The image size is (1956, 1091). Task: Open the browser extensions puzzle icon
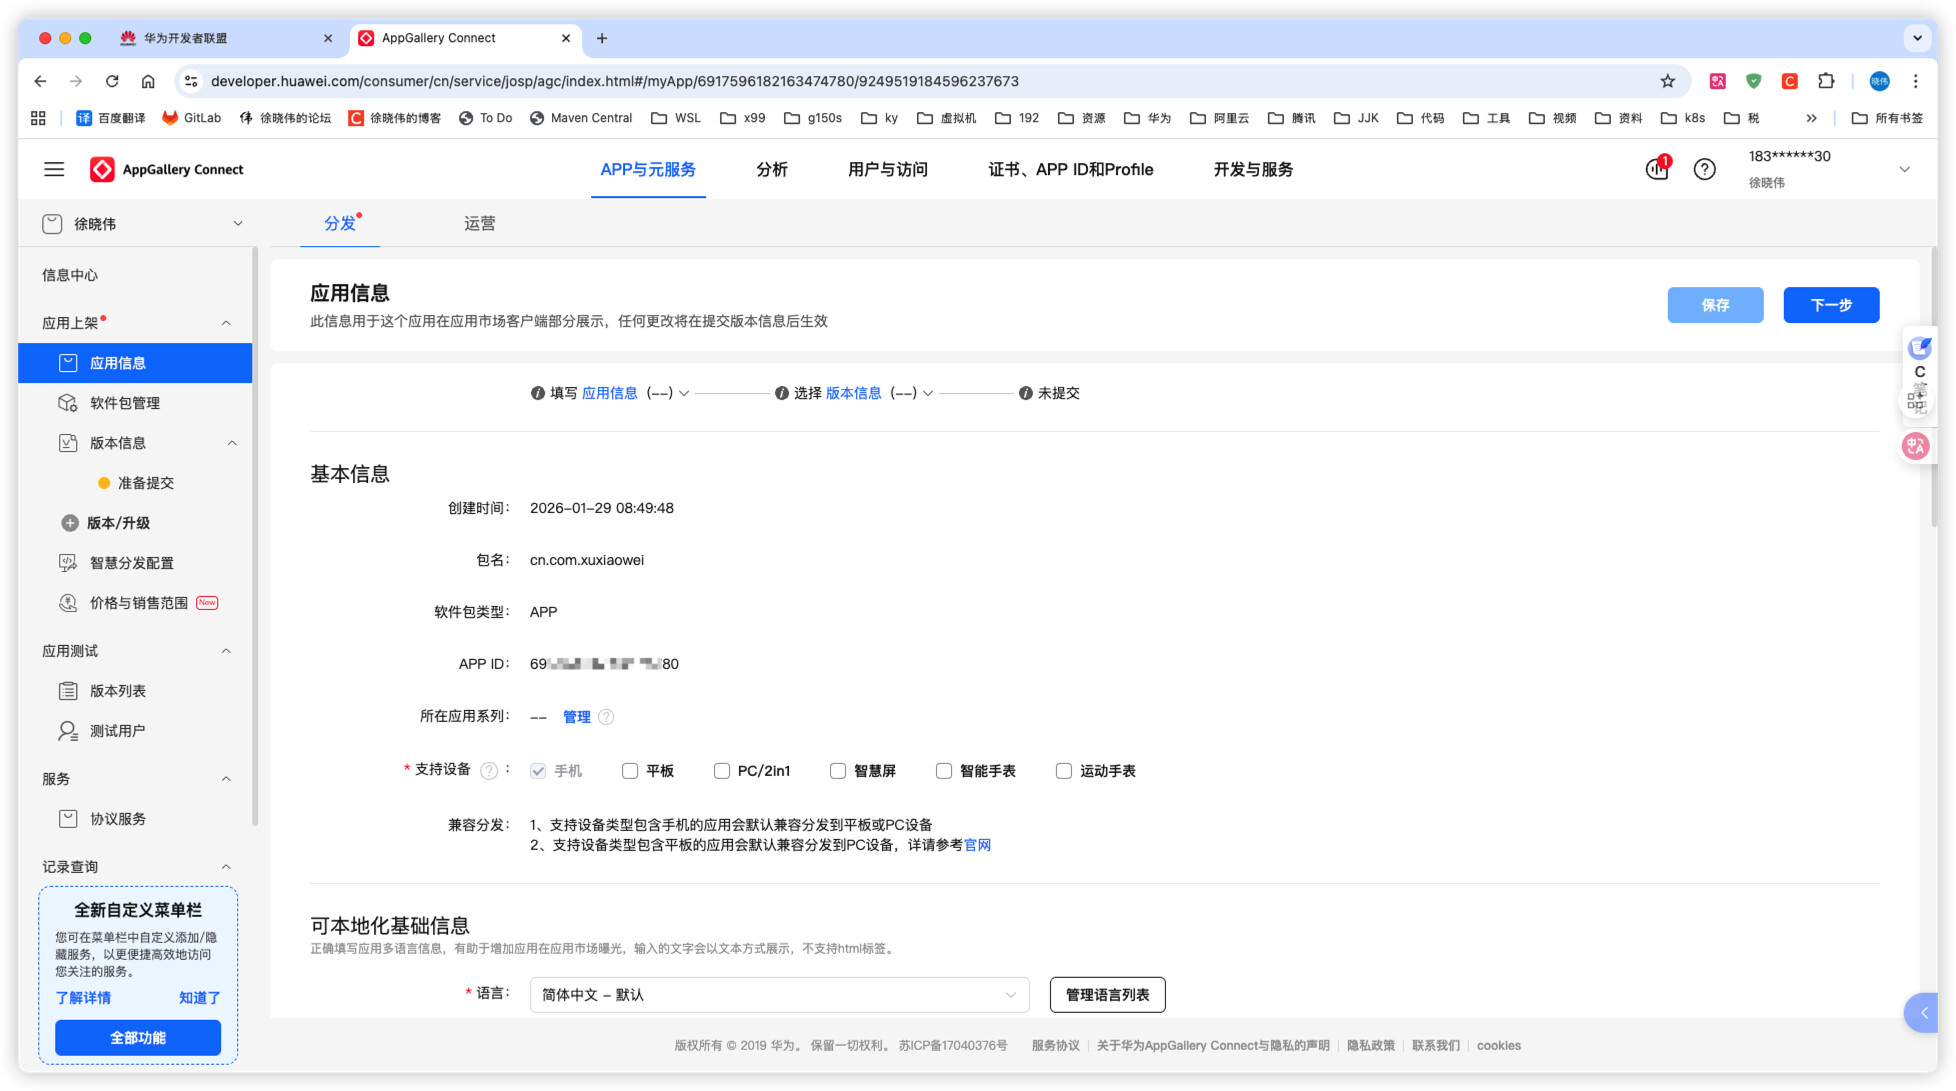click(1826, 81)
